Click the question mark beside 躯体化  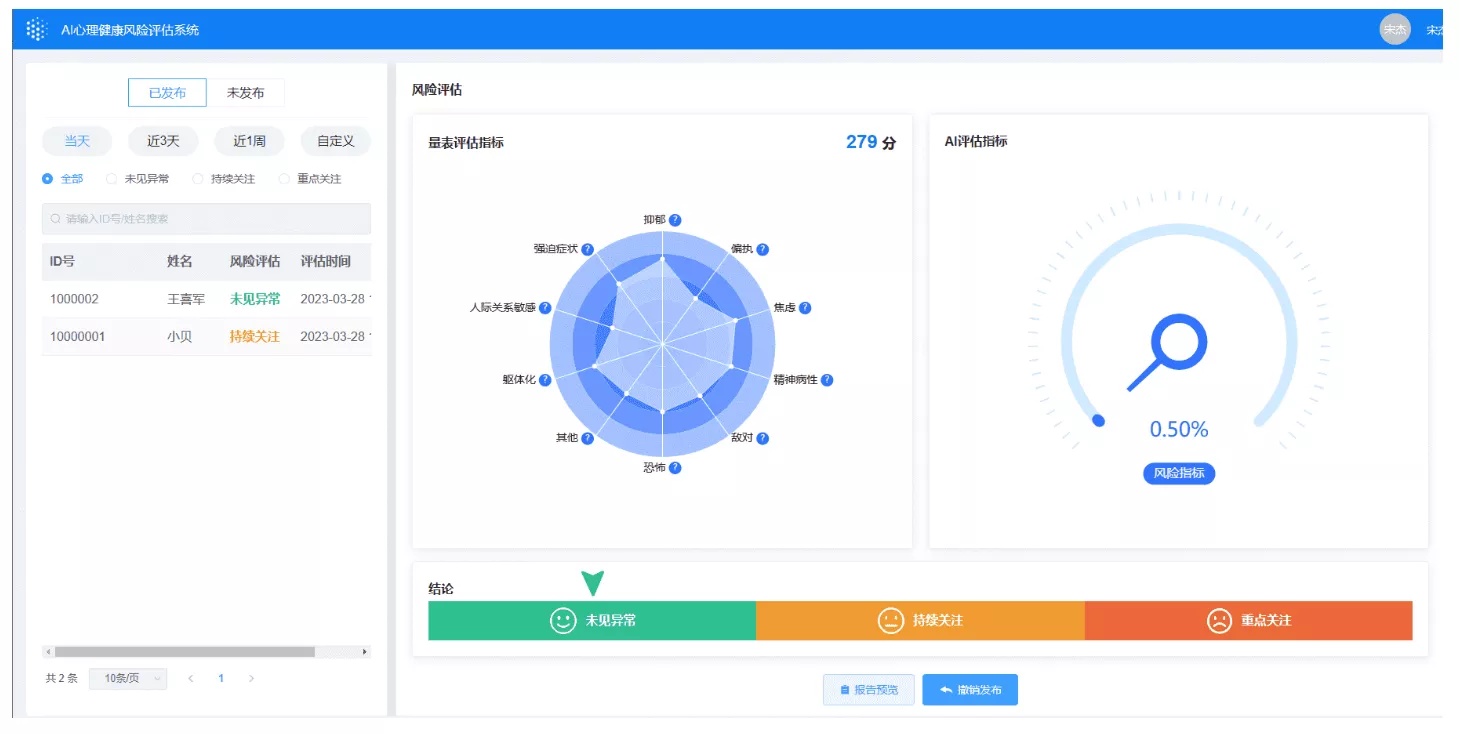click(545, 380)
